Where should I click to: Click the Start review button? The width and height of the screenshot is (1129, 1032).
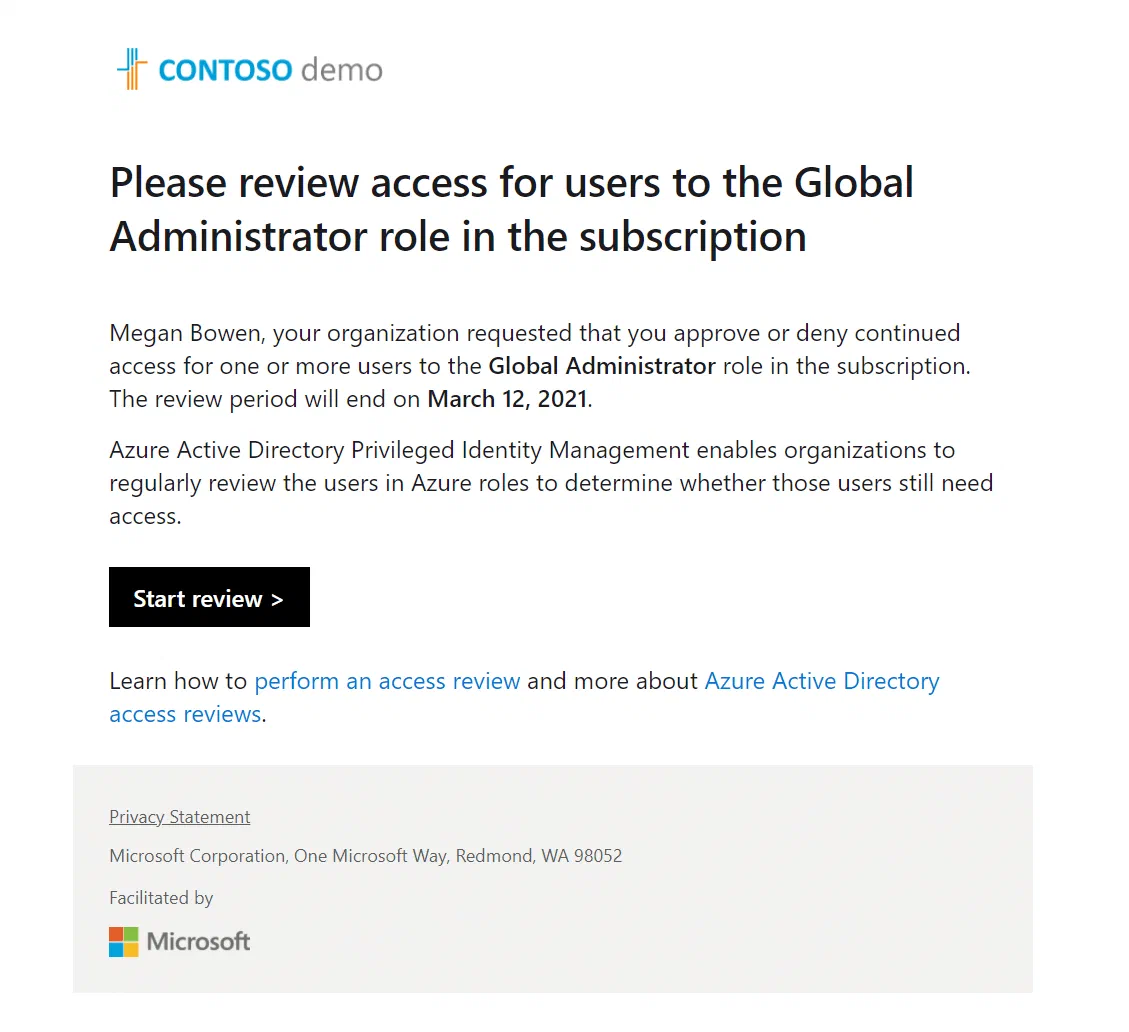point(209,597)
